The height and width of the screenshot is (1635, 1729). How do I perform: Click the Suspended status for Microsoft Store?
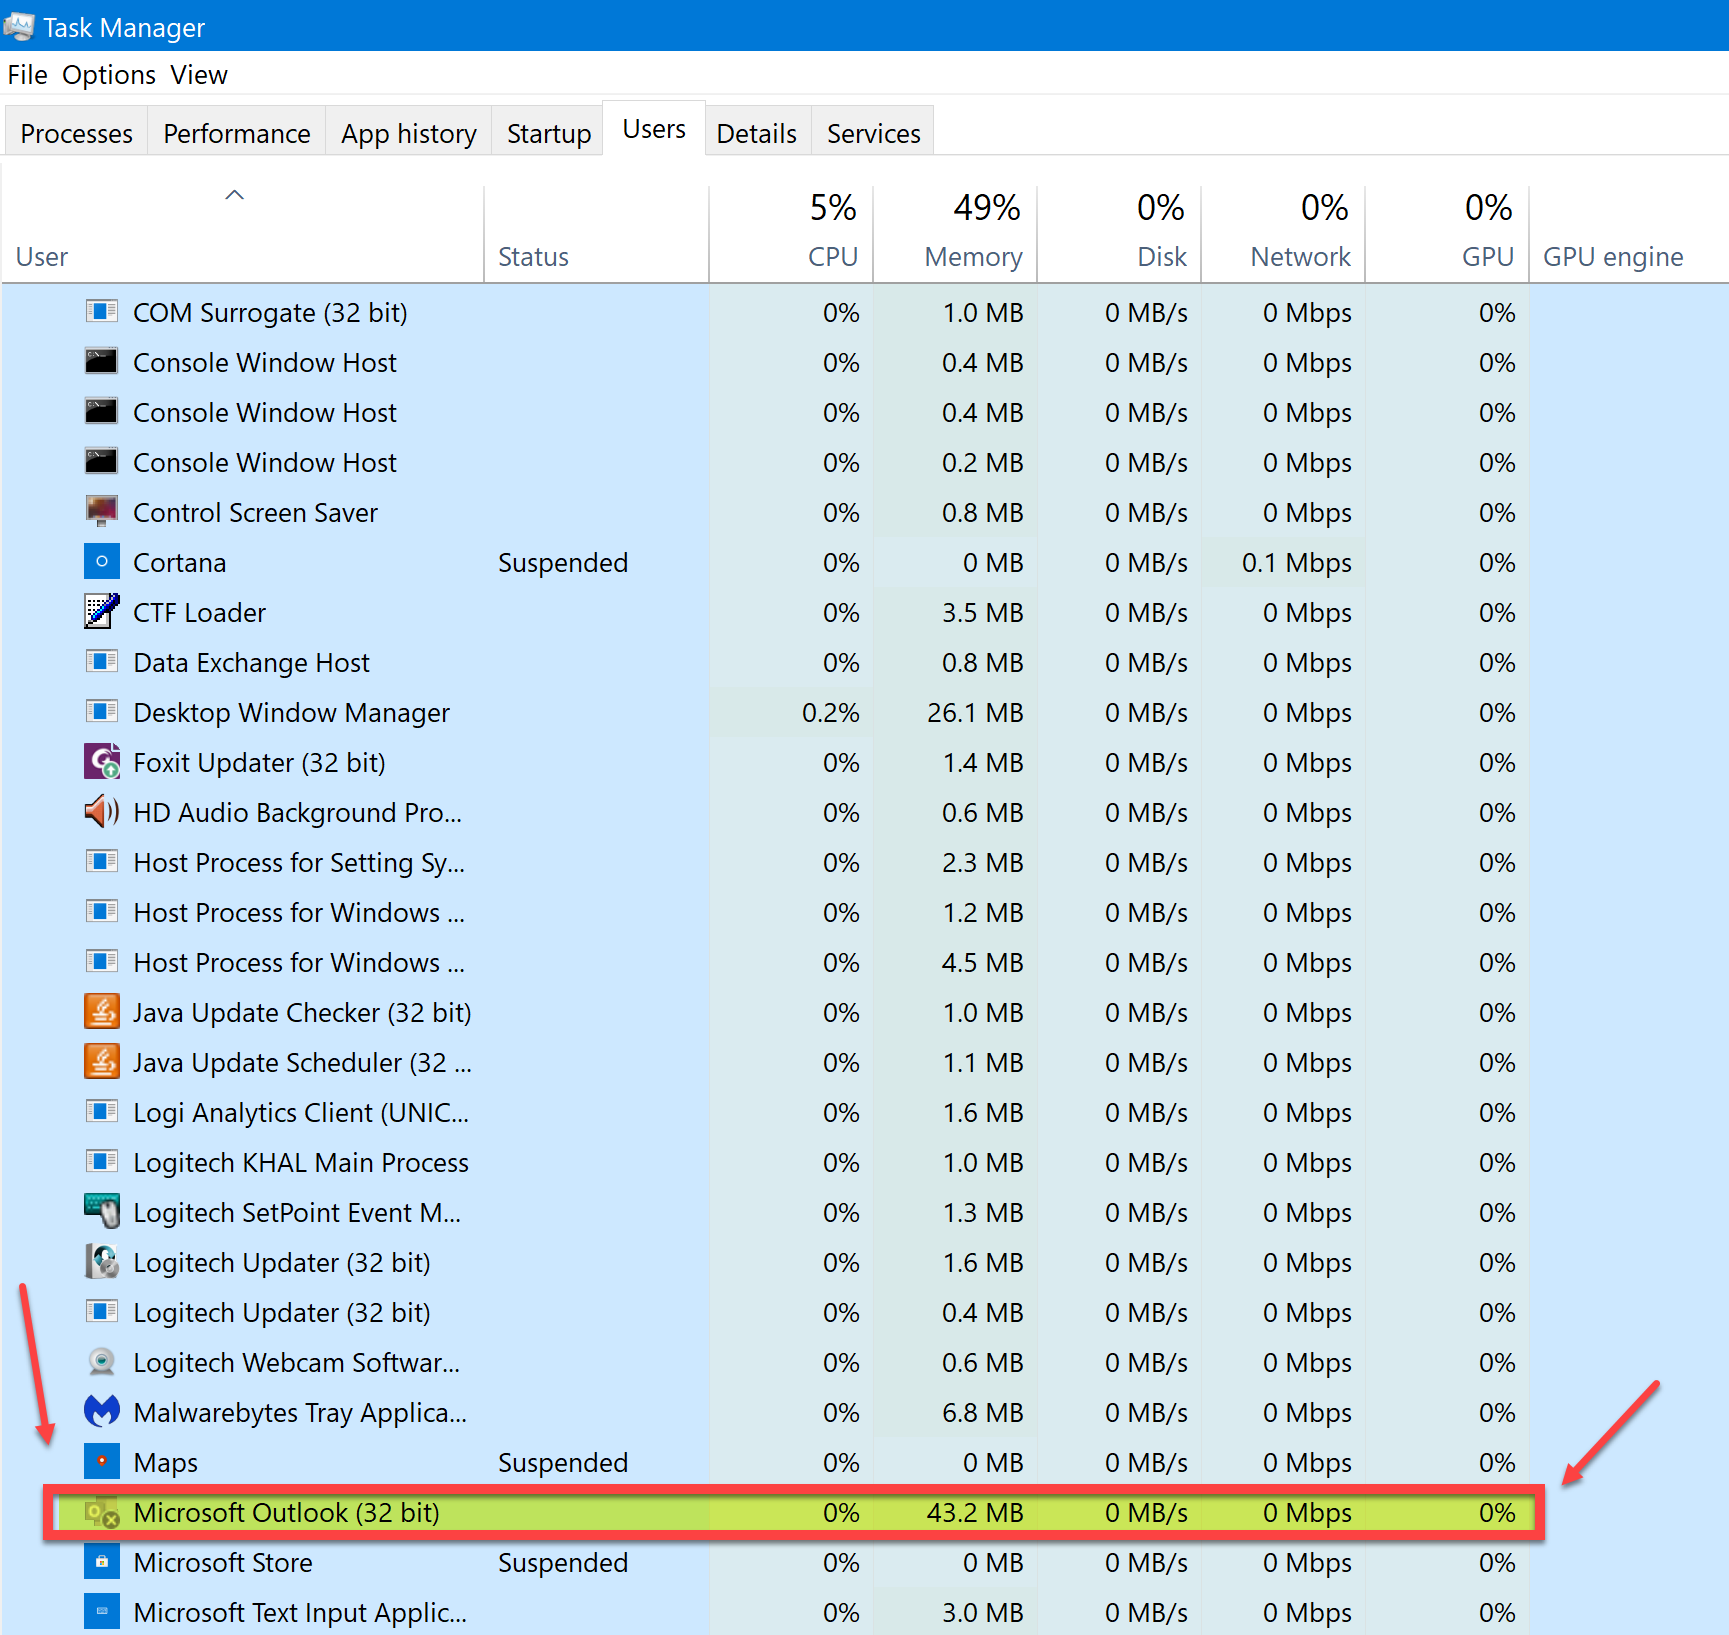(563, 1562)
